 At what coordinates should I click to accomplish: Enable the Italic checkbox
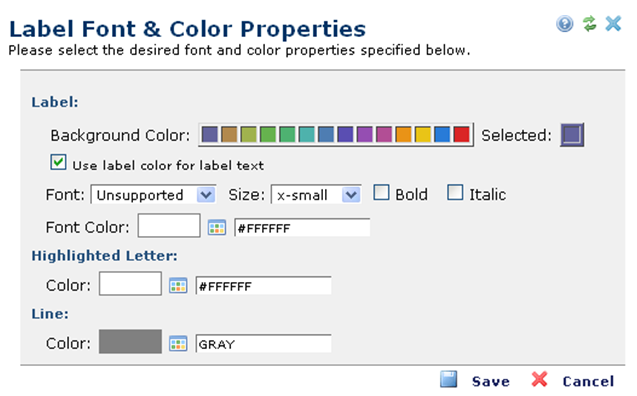455,193
